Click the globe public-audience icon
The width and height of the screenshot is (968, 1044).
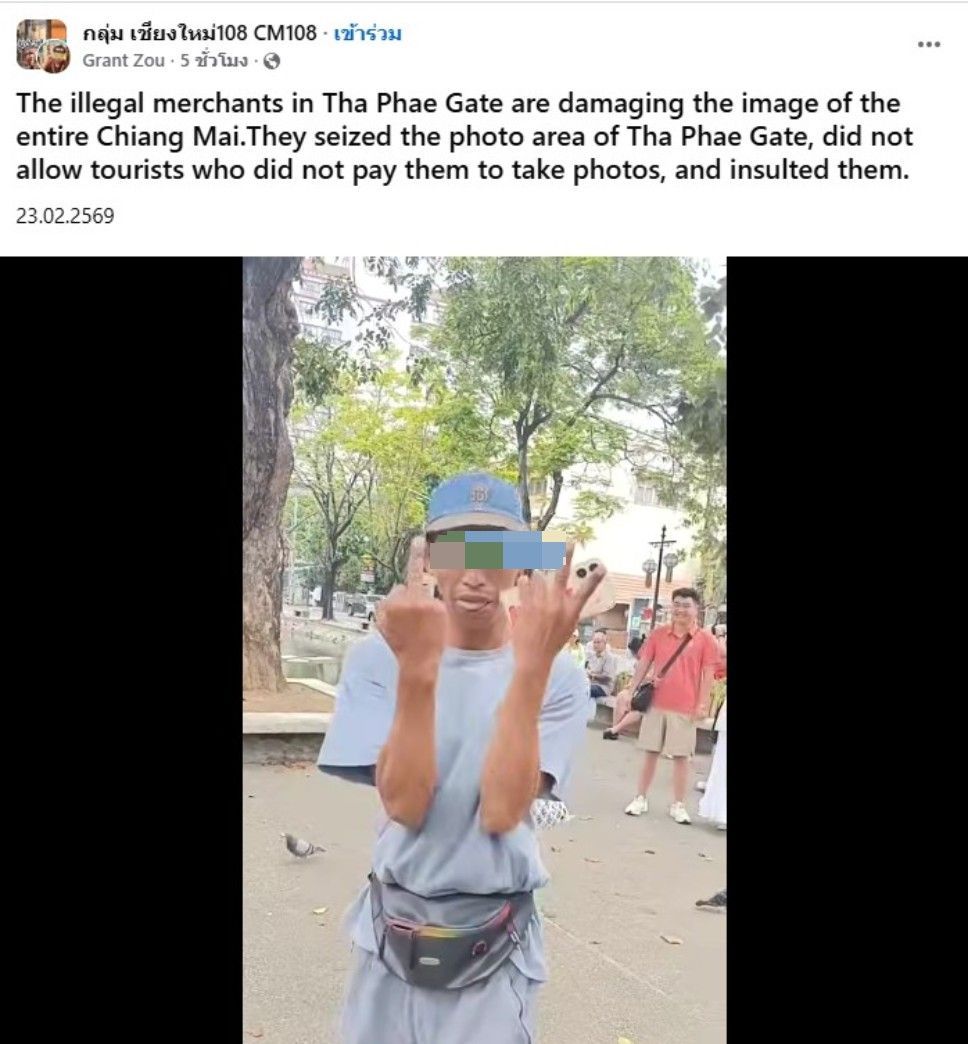tap(272, 61)
